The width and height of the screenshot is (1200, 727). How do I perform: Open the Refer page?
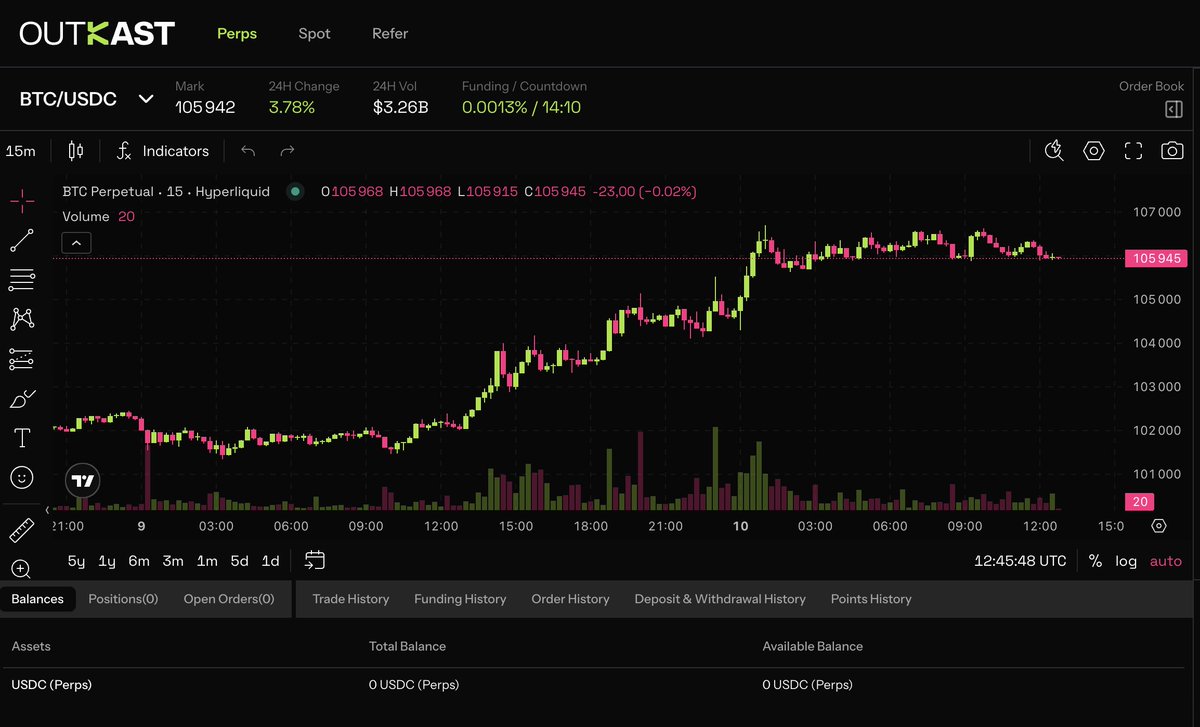pyautogui.click(x=390, y=33)
